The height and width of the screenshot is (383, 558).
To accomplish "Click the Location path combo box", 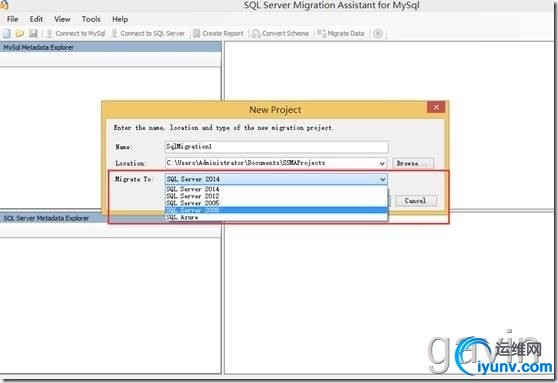I will pos(276,163).
